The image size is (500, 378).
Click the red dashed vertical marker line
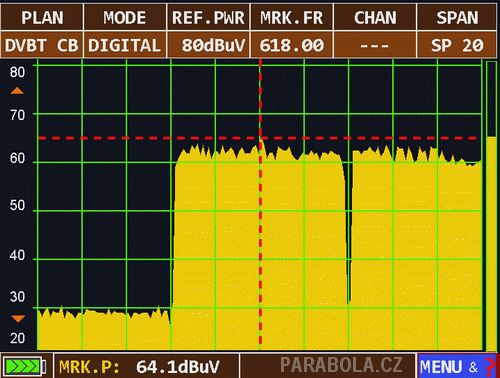[260, 203]
